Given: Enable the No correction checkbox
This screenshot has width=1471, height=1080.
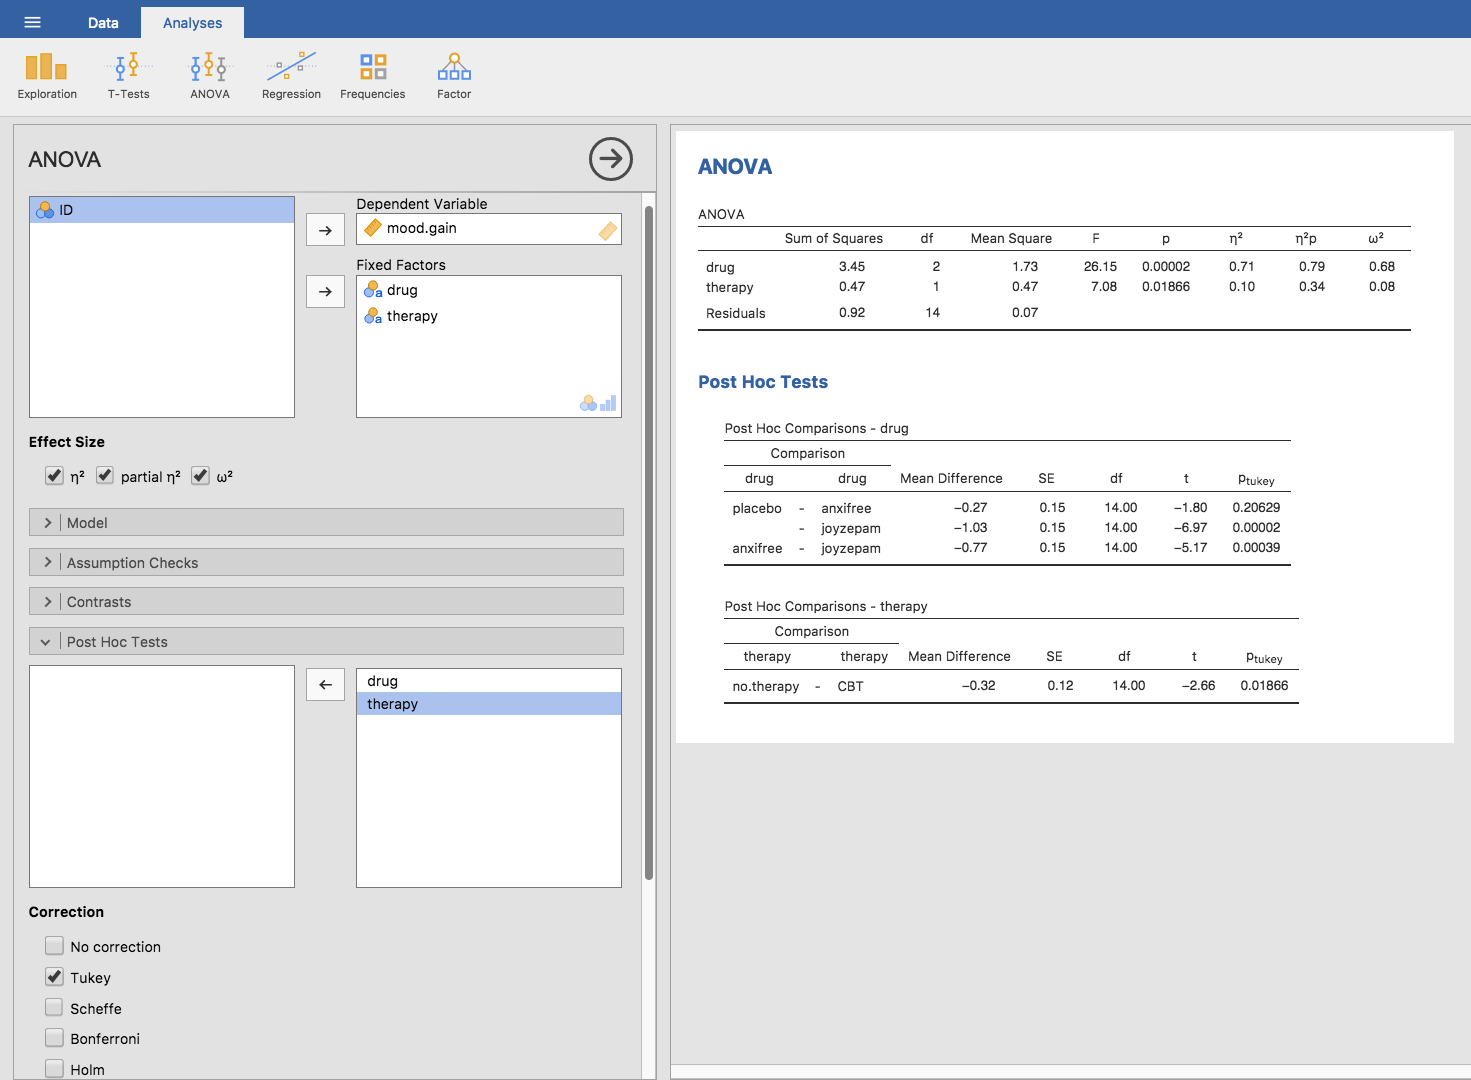Looking at the screenshot, I should [x=54, y=946].
